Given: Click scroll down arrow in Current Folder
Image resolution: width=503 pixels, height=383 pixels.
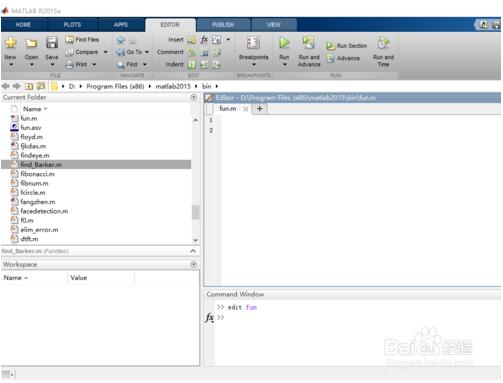Looking at the screenshot, I should (x=196, y=240).
